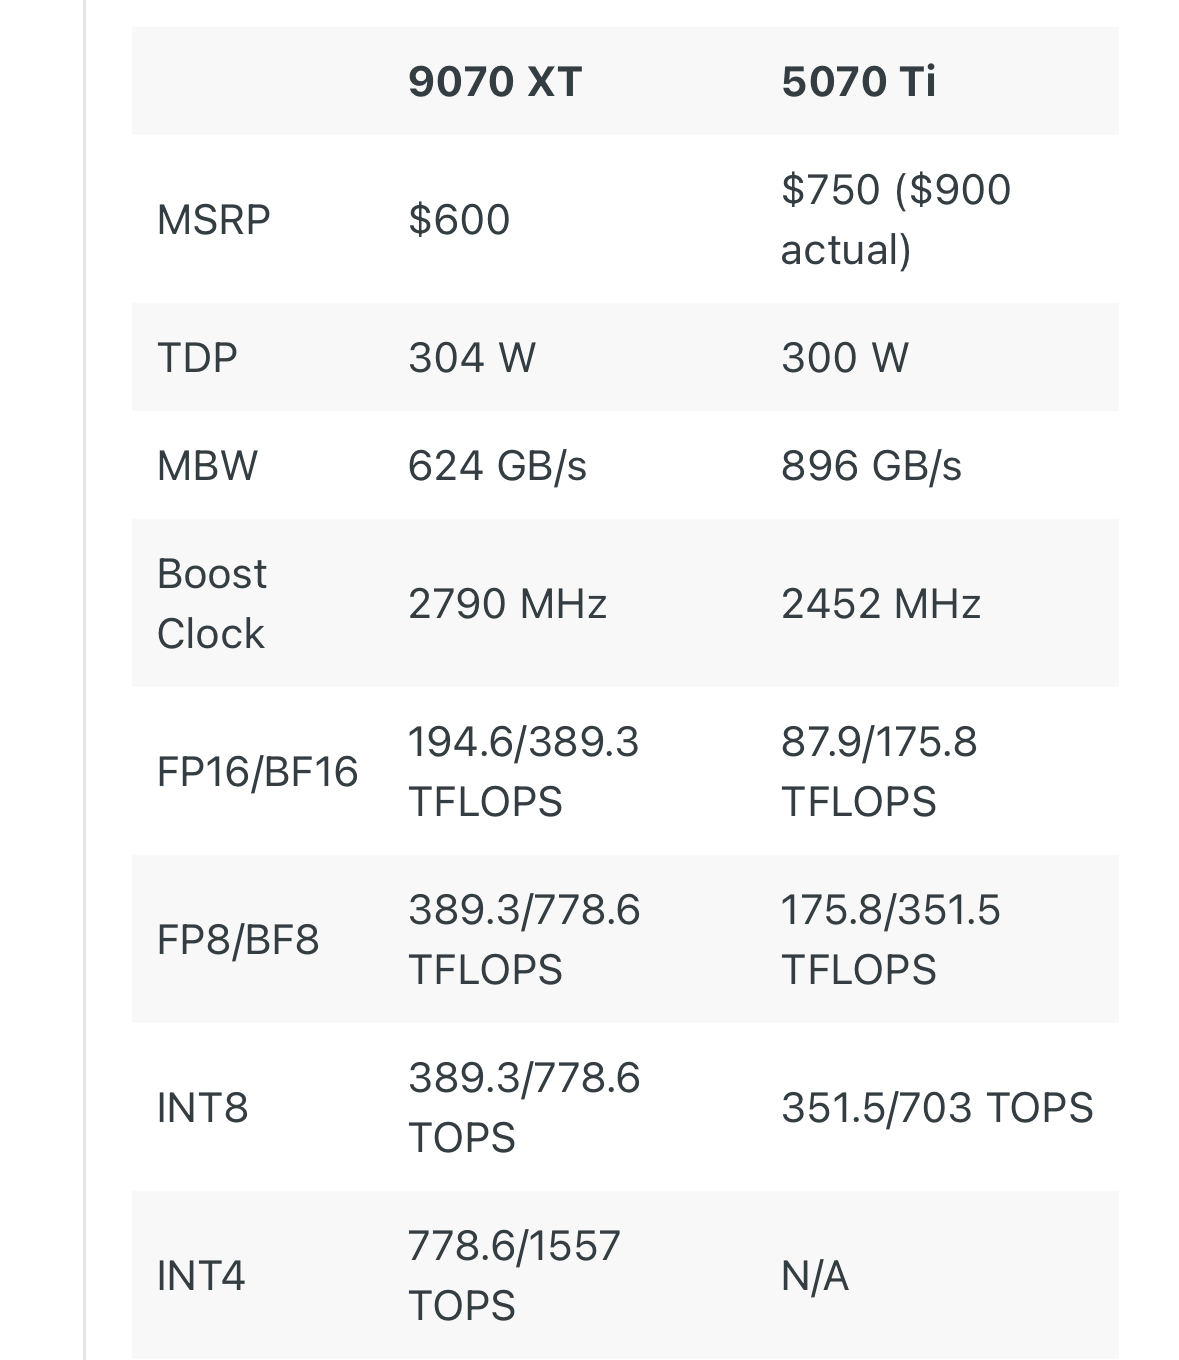This screenshot has width=1179, height=1360.
Task: Click the 624 GB/s cell
Action: point(497,466)
